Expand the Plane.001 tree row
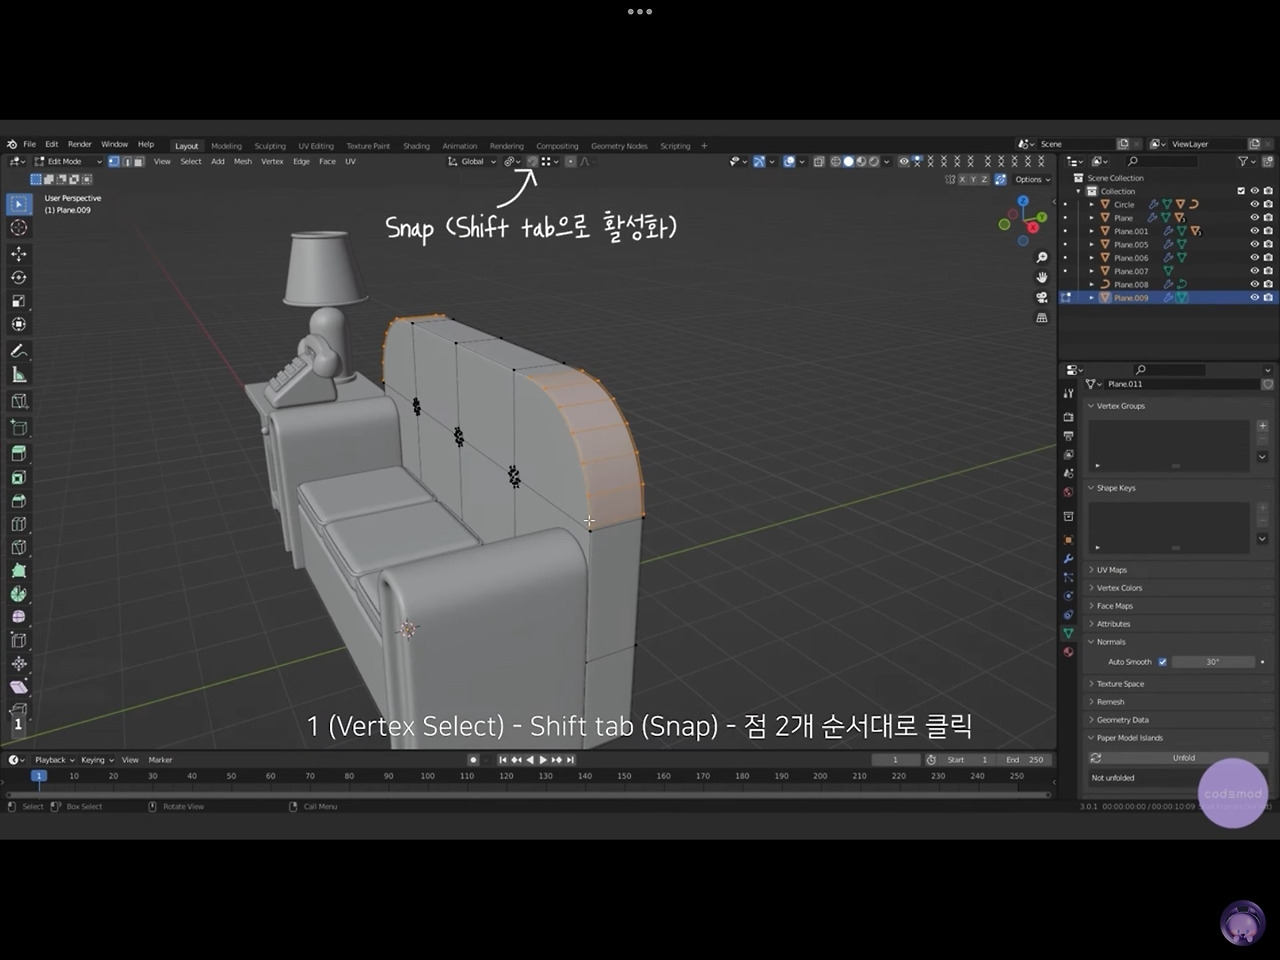Viewport: 1280px width, 960px height. click(x=1091, y=231)
